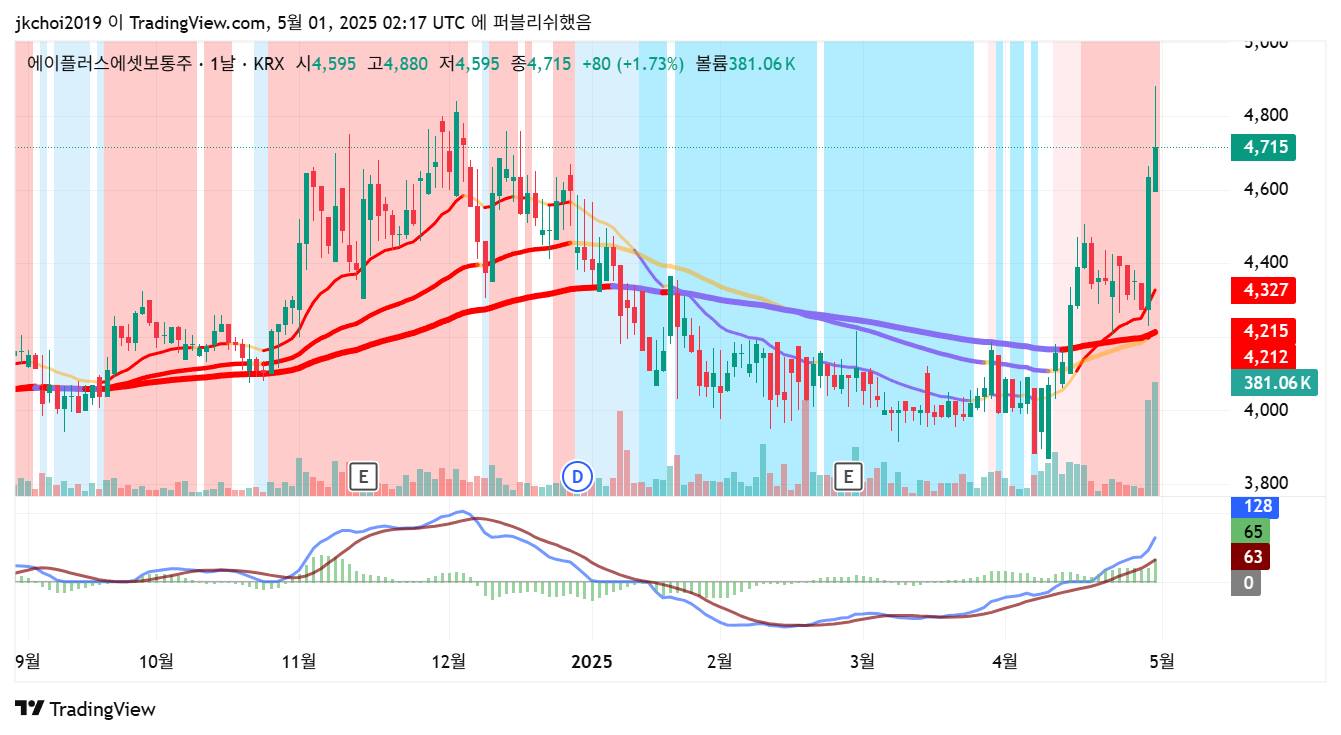The image size is (1341, 735).
Task: Click the dark red 63 signal label
Action: point(1251,557)
